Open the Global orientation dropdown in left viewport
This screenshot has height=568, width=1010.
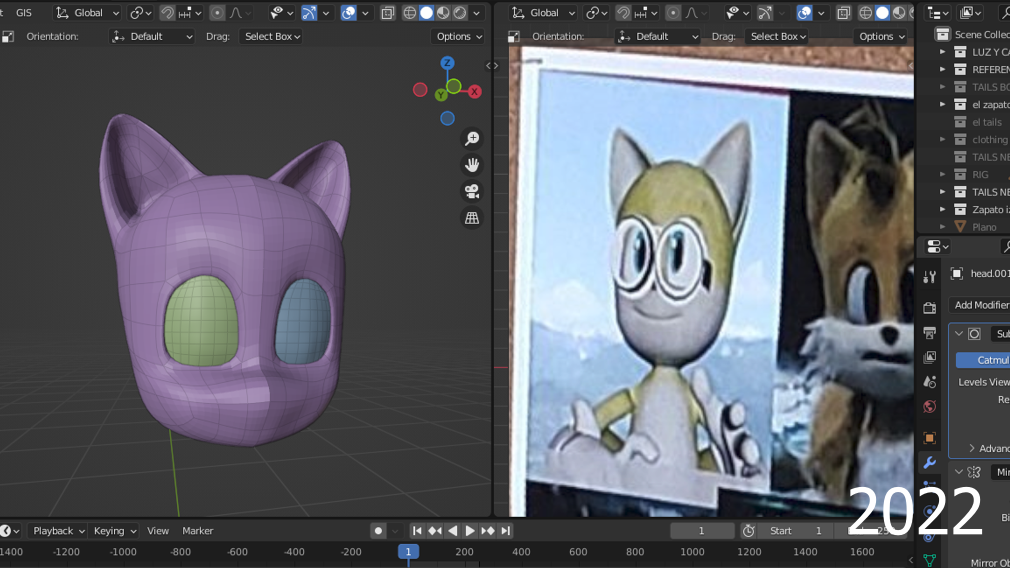87,13
